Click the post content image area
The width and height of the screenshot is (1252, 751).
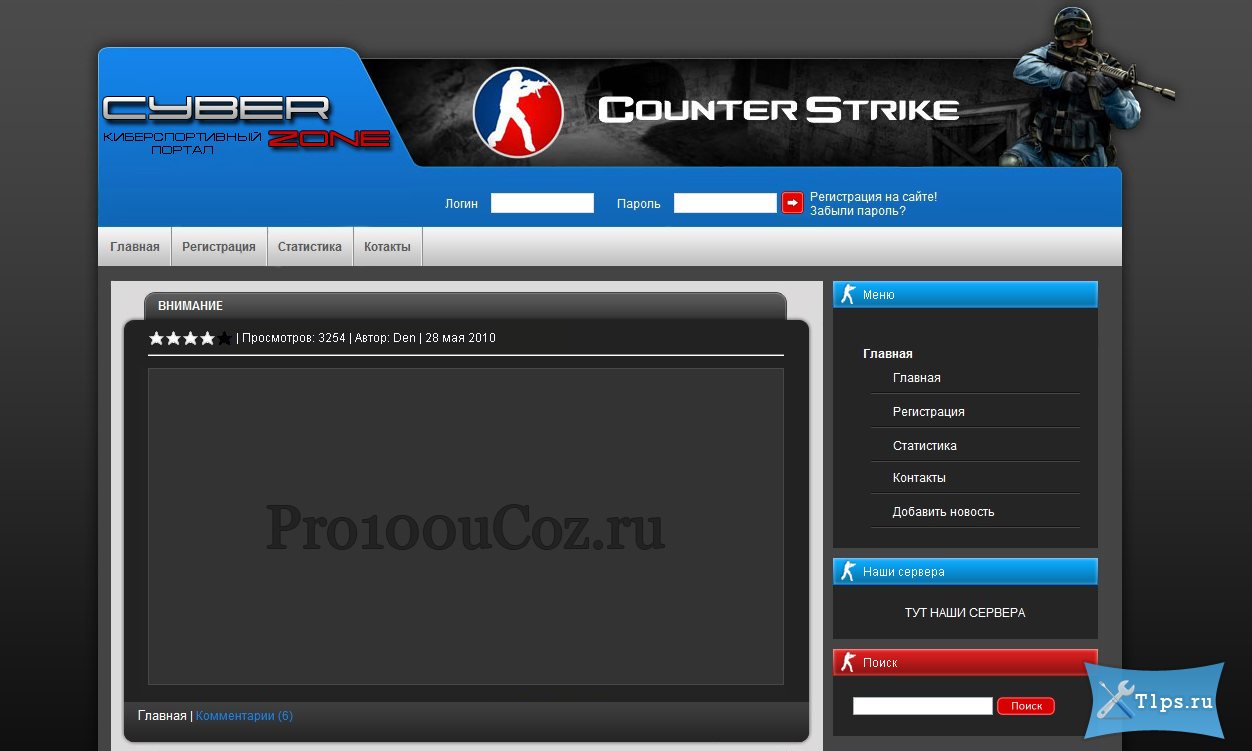pyautogui.click(x=466, y=527)
